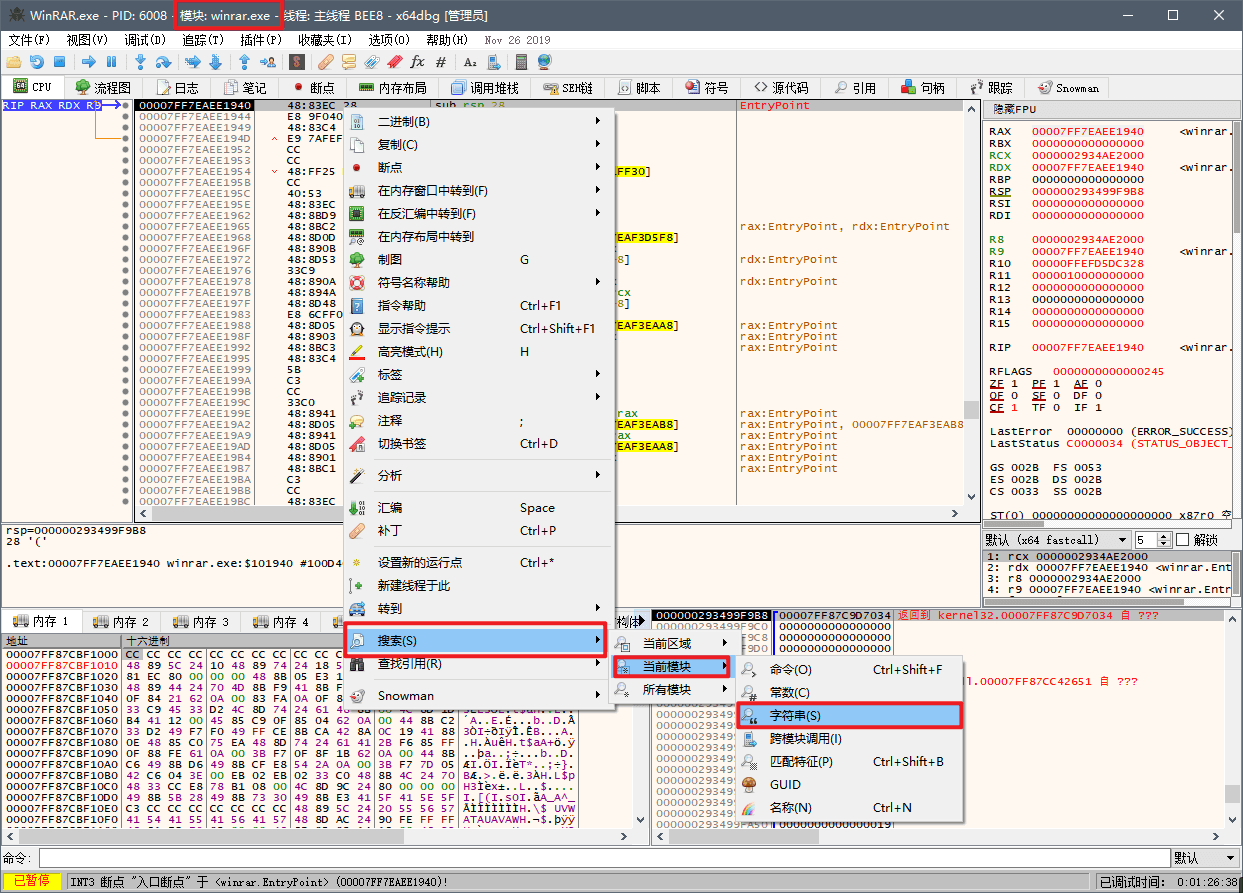Screen dimensions: 1243x893
Task: Choose 字符串(S) in the search submenu
Action: point(850,715)
